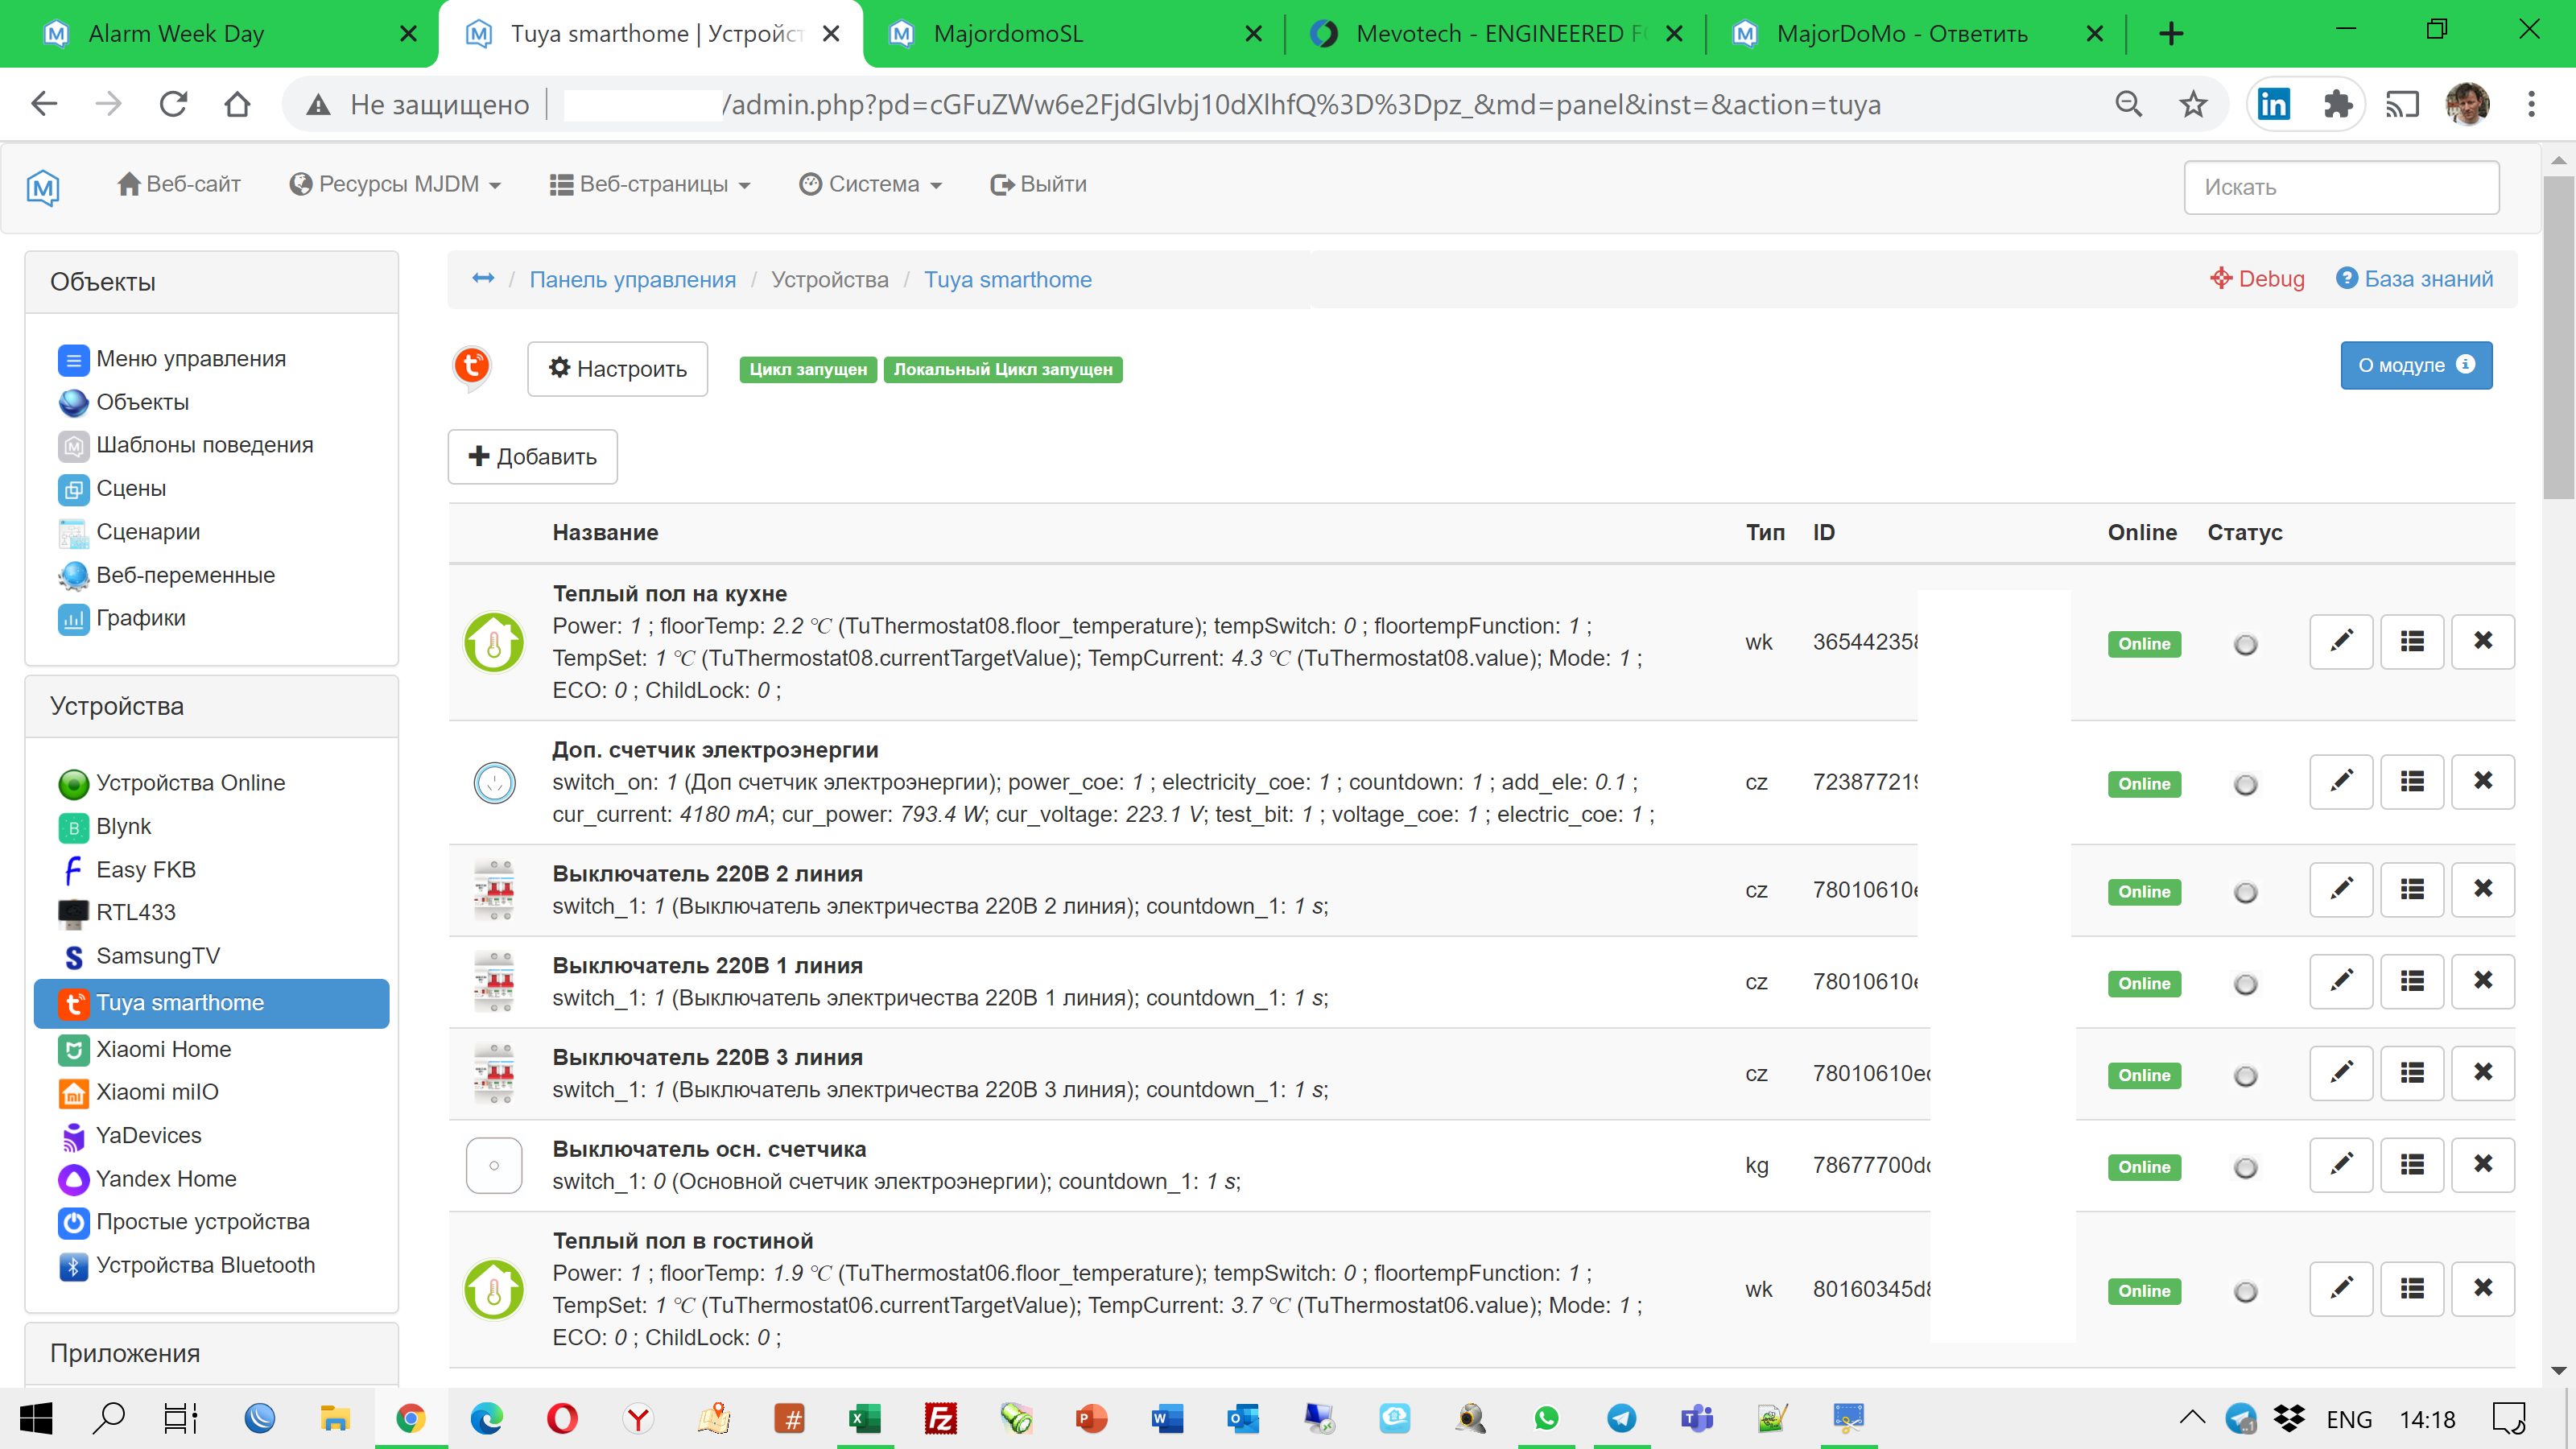Screen dimensions: 2576x1449
Task: Open device settings via Настроить button
Action: pos(617,368)
